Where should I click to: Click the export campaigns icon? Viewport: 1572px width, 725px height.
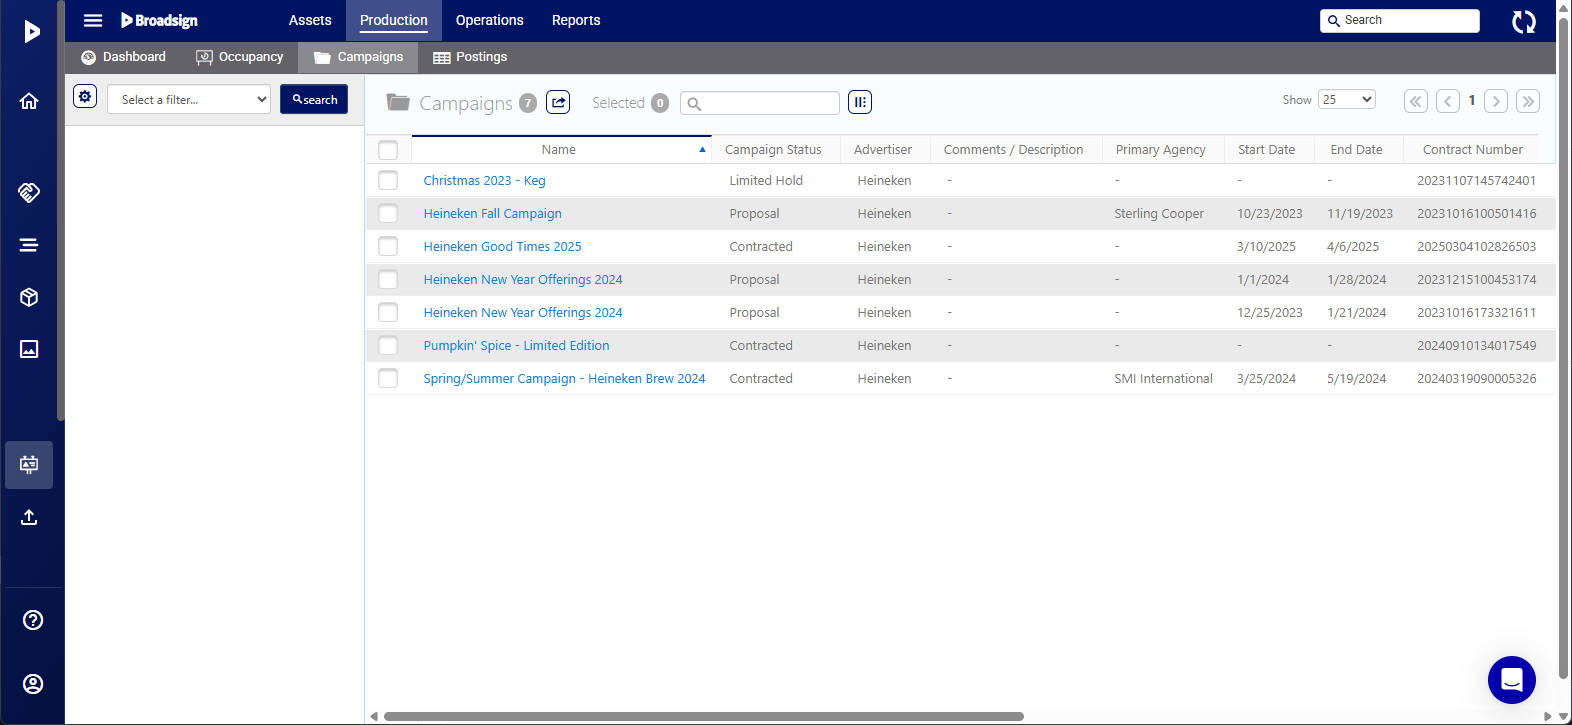click(x=558, y=102)
